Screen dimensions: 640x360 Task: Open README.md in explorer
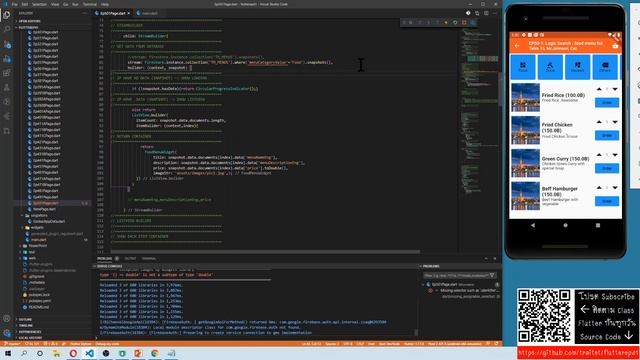tap(39, 307)
